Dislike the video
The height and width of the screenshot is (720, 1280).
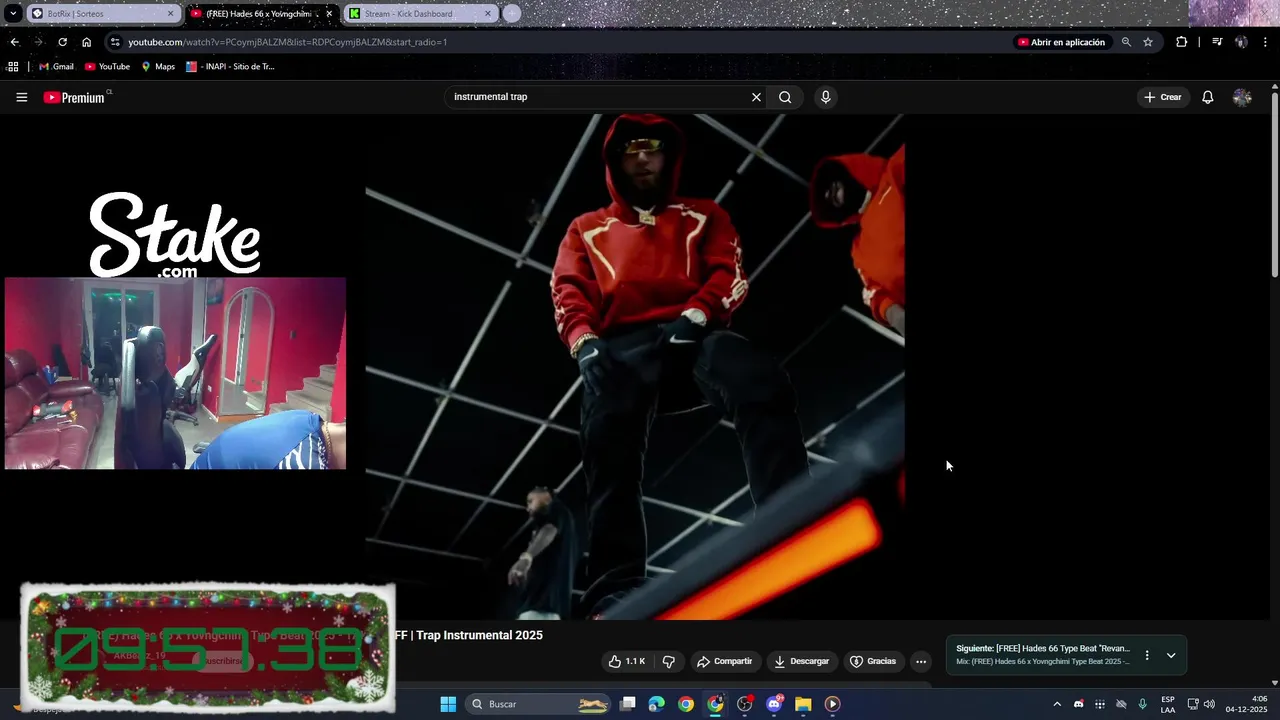coord(669,661)
